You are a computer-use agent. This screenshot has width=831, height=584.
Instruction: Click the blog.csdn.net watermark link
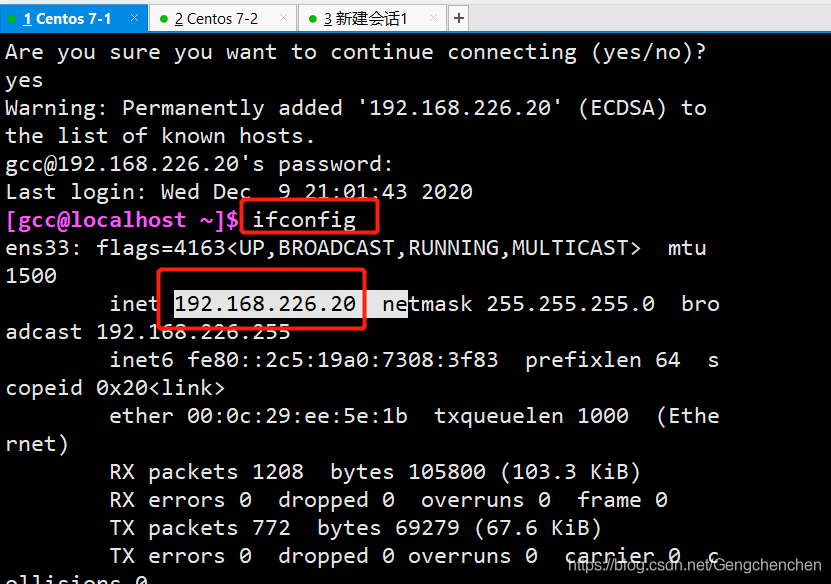click(x=694, y=565)
